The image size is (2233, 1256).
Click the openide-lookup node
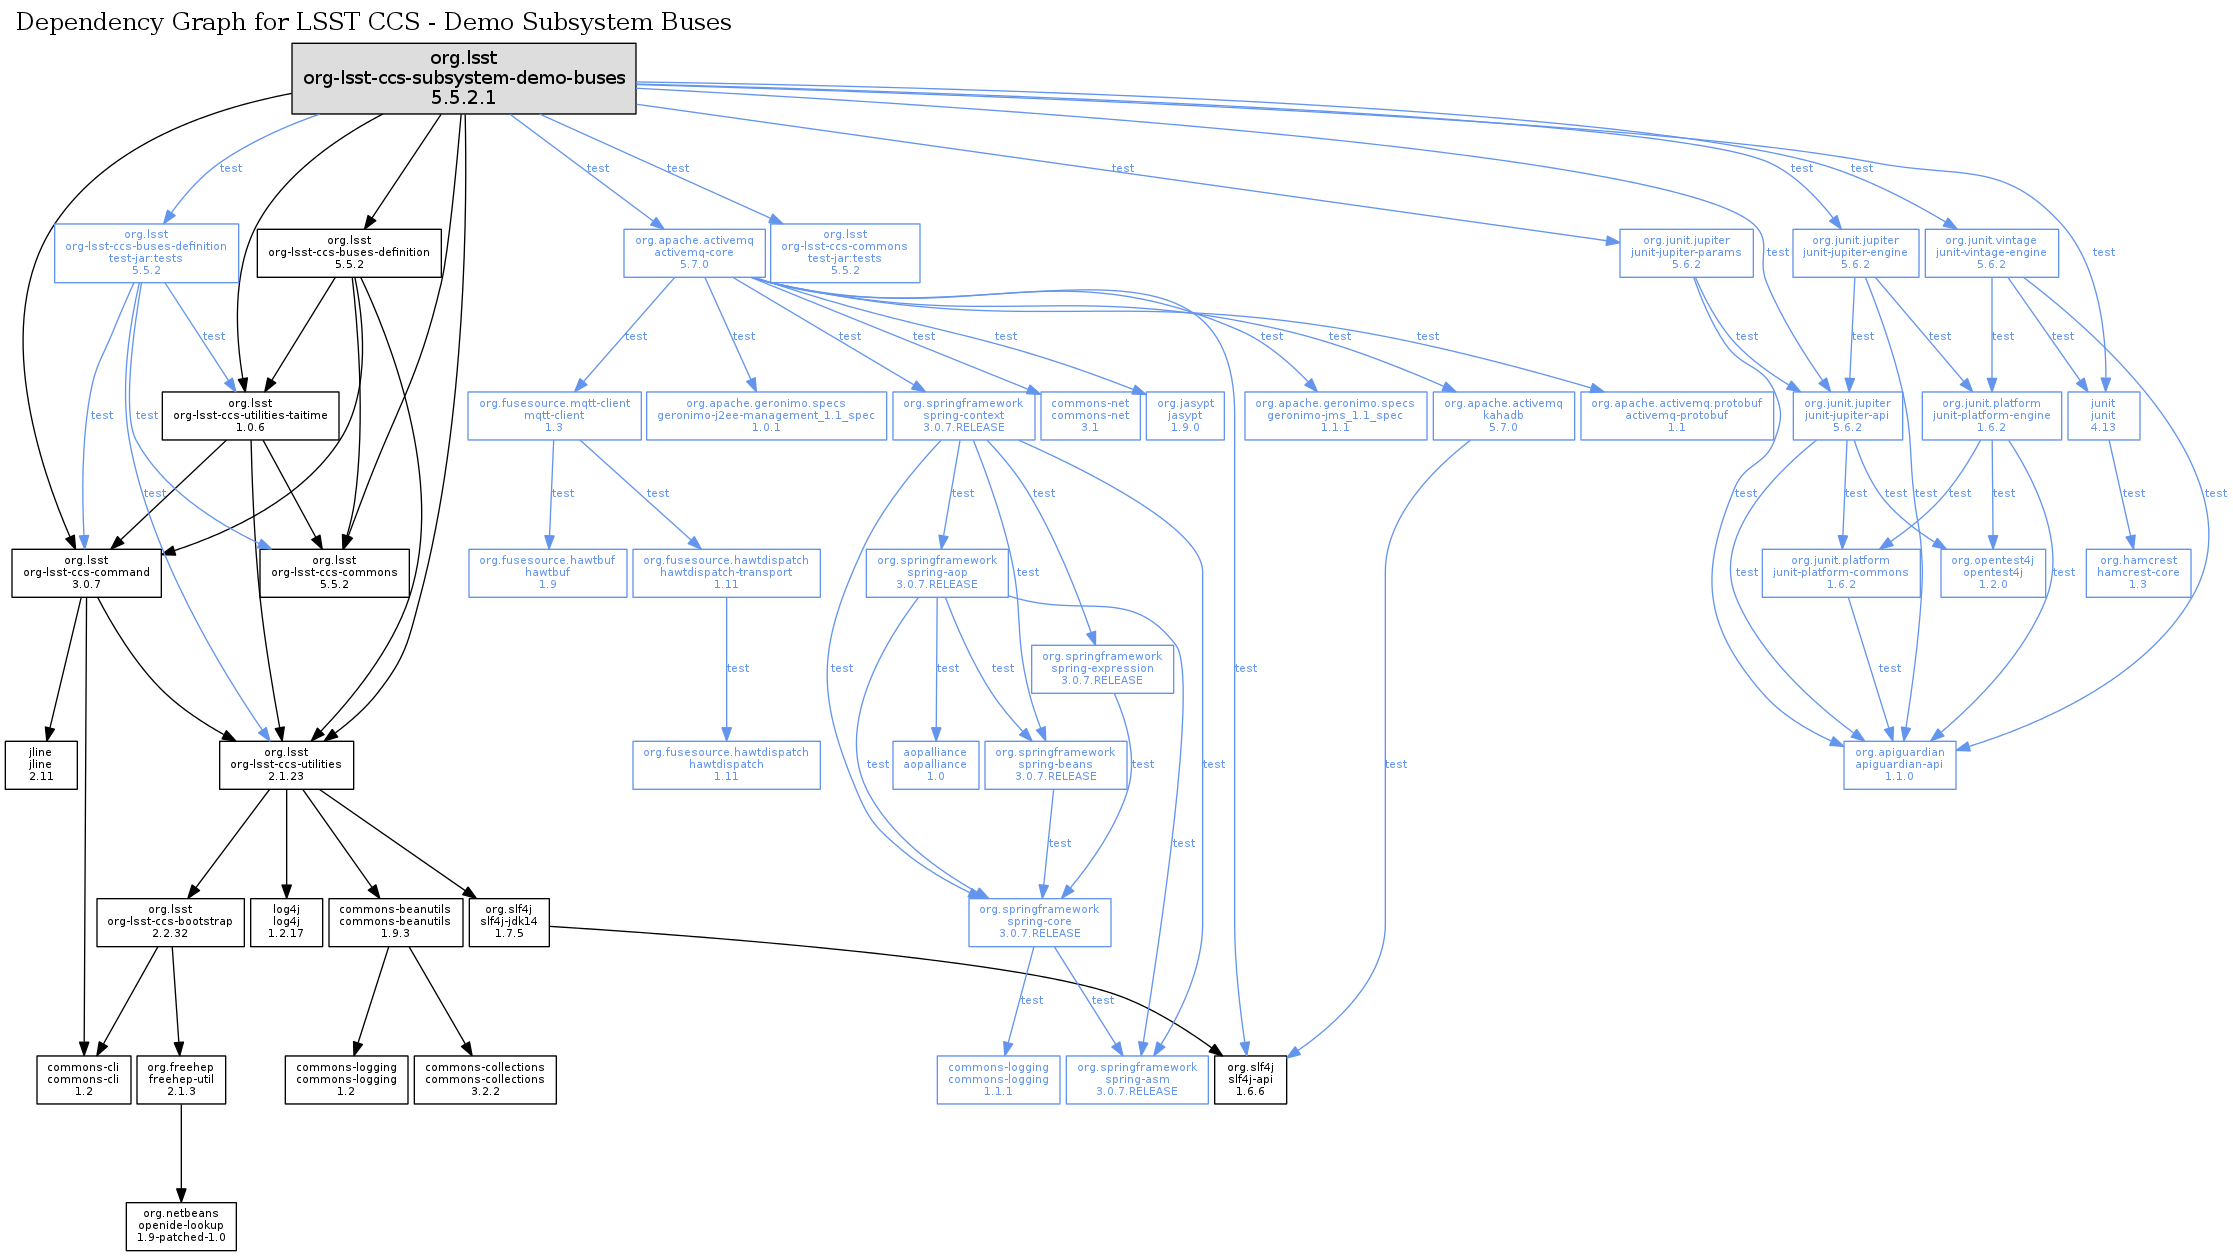click(x=181, y=1226)
